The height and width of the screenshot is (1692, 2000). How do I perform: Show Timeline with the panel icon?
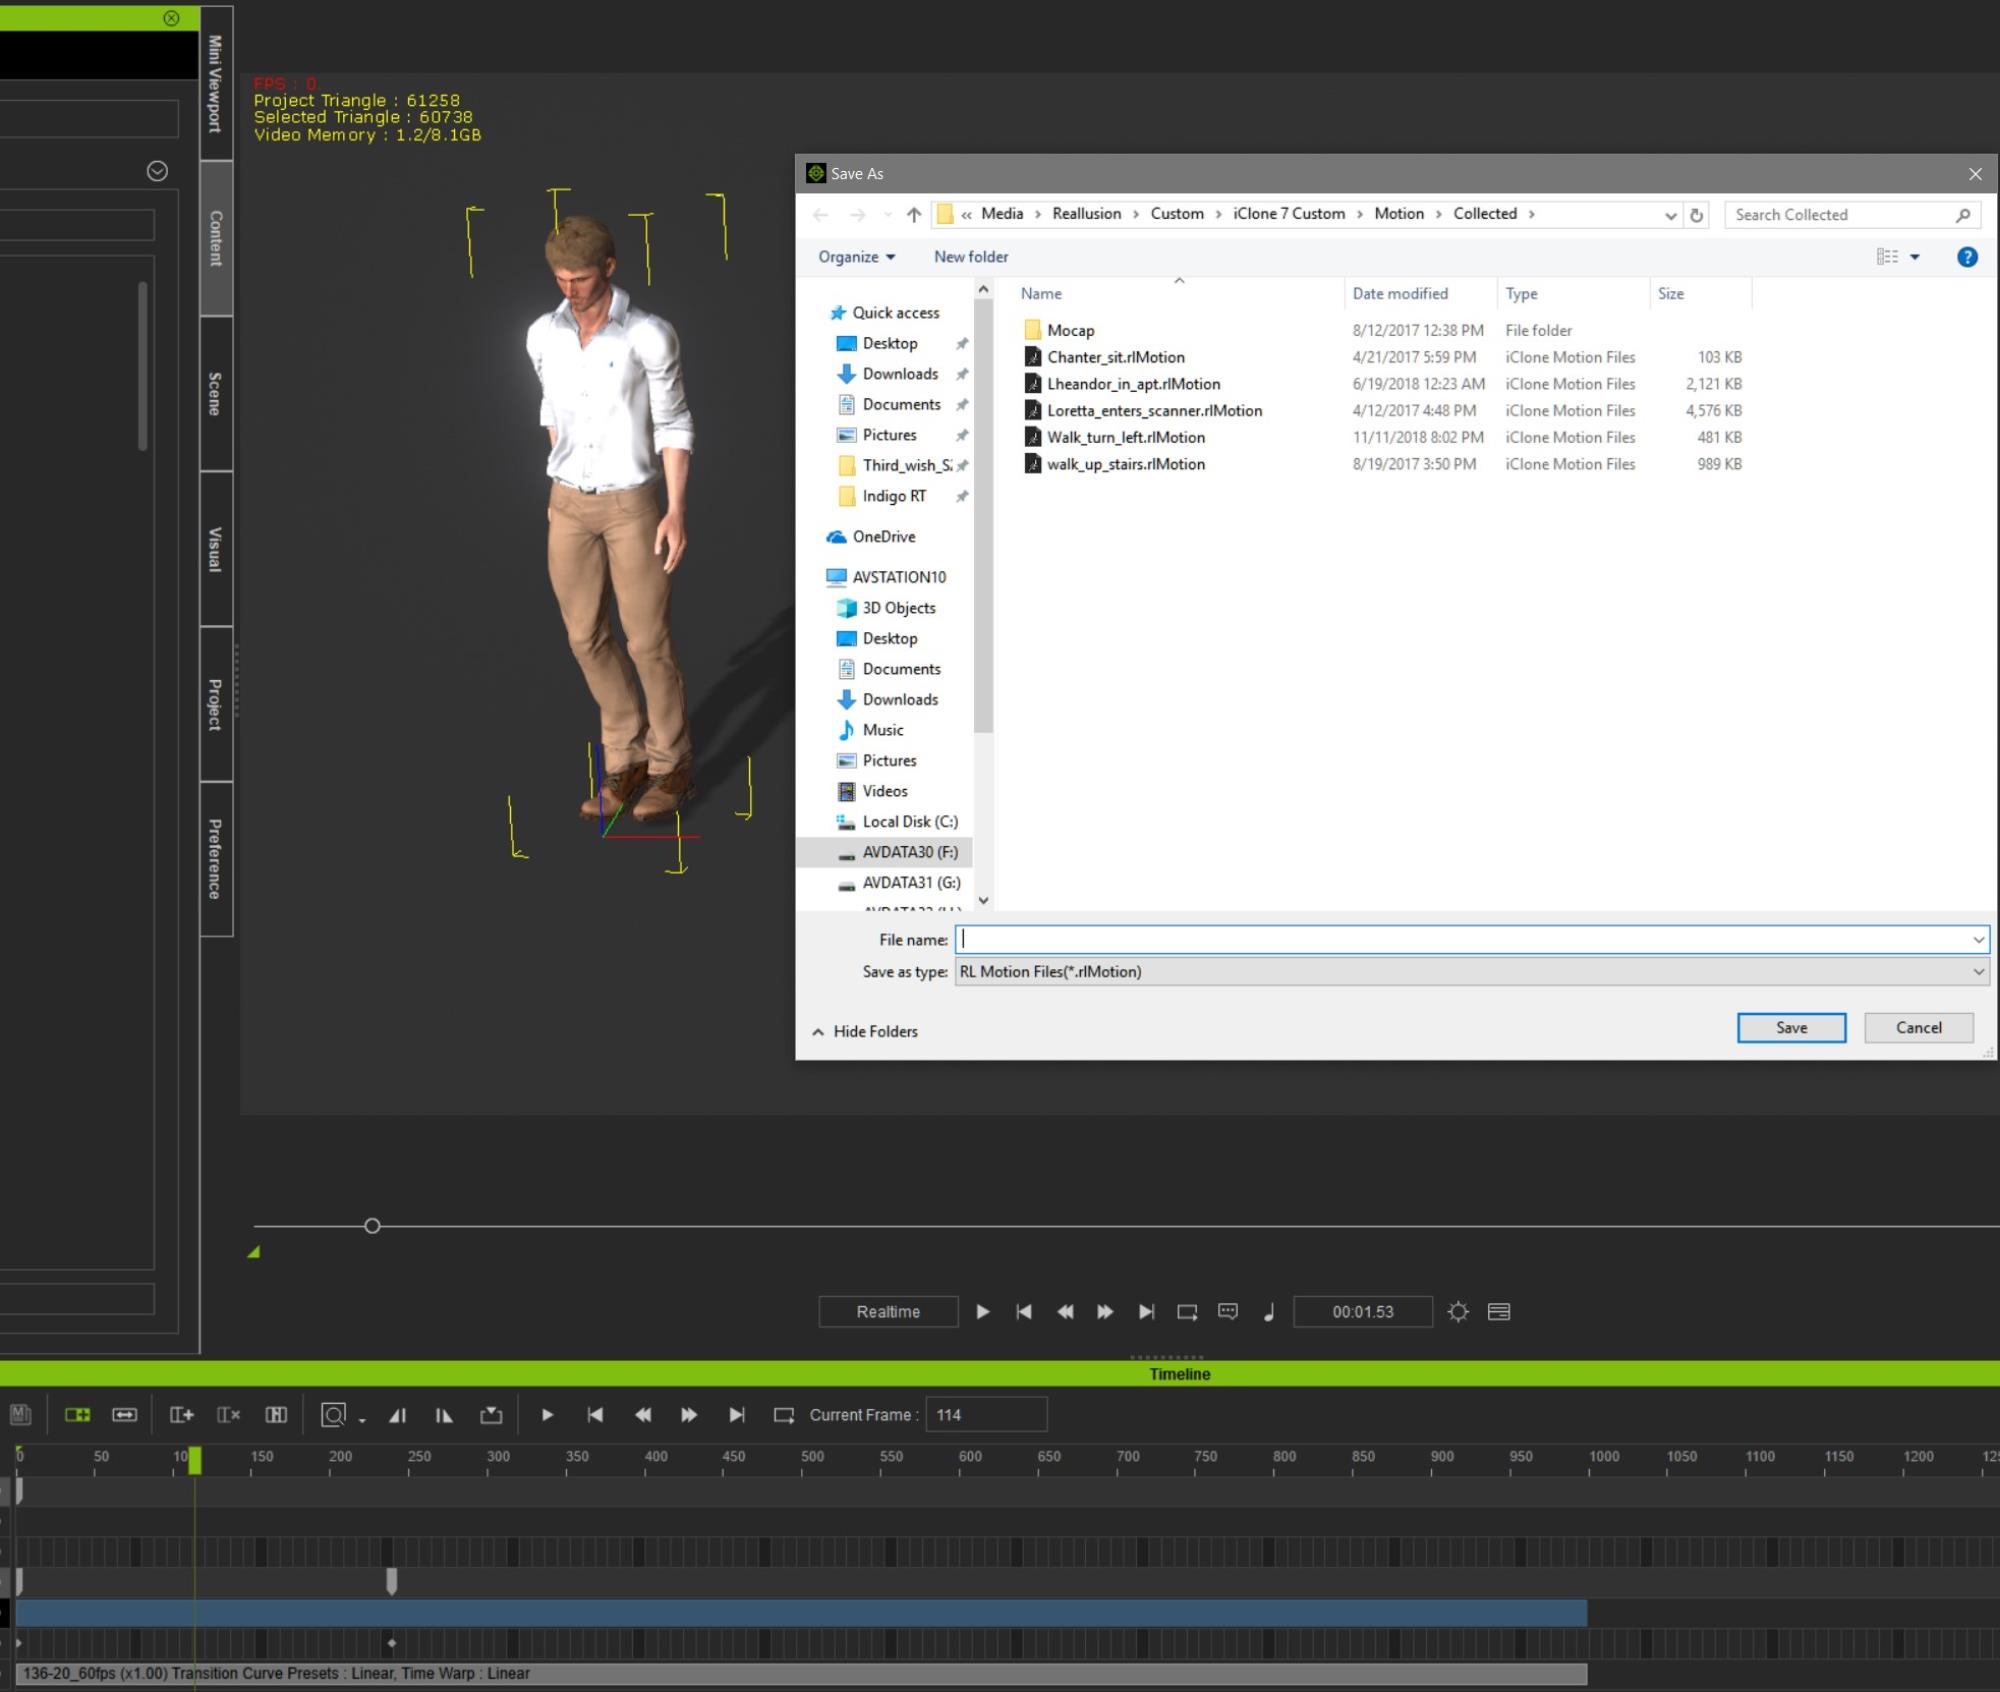tap(1499, 1312)
